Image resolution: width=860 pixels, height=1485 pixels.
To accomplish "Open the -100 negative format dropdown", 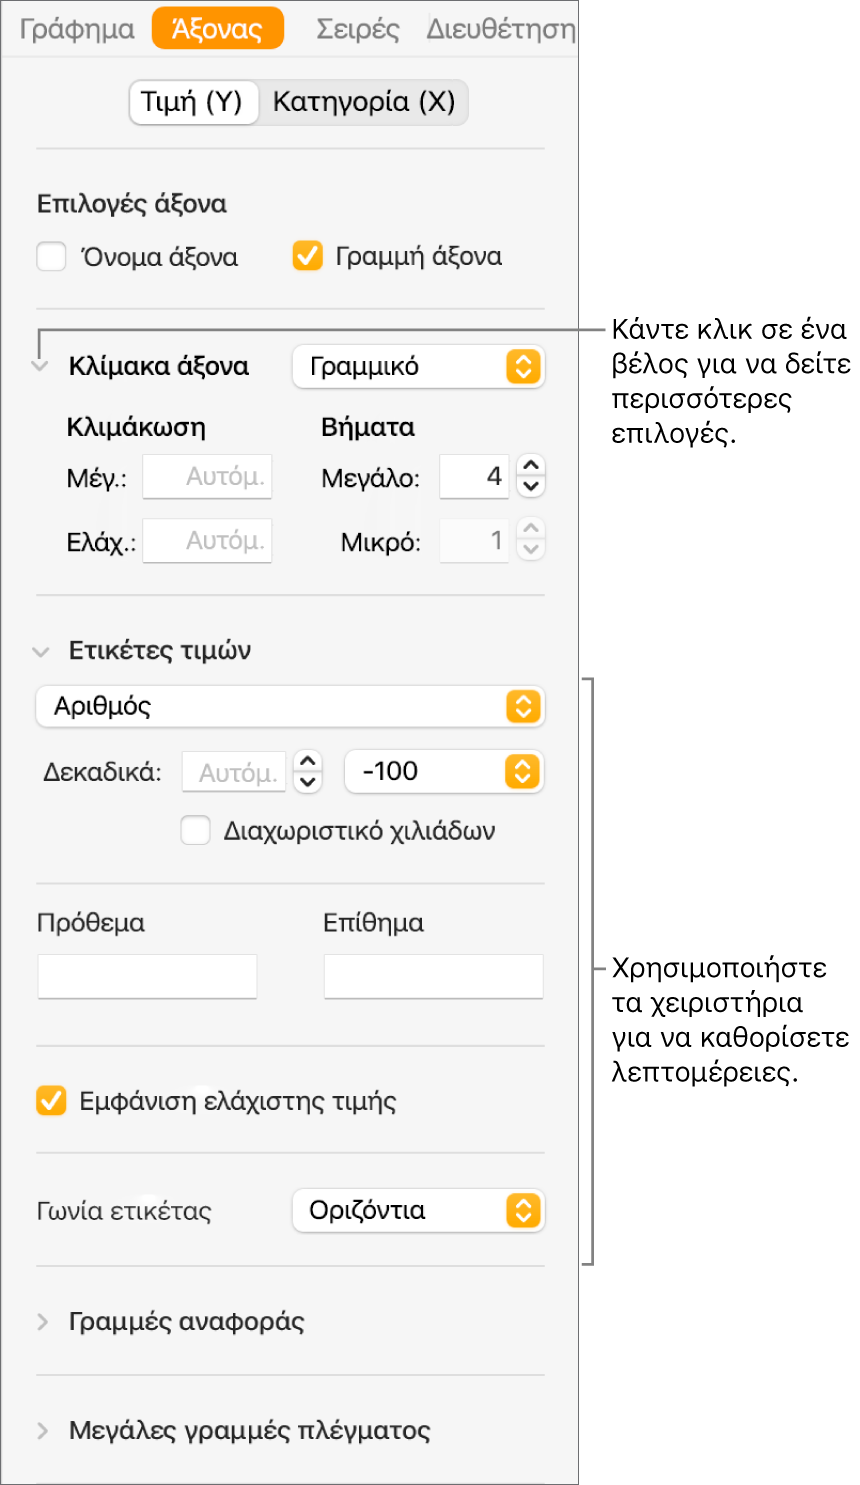I will (x=444, y=772).
